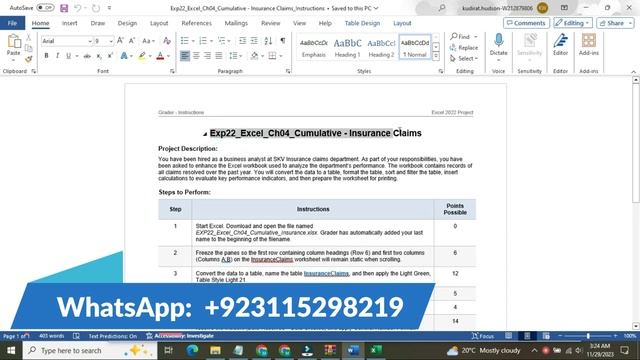
Task: Toggle underline formatting
Action: pyautogui.click(x=68, y=56)
